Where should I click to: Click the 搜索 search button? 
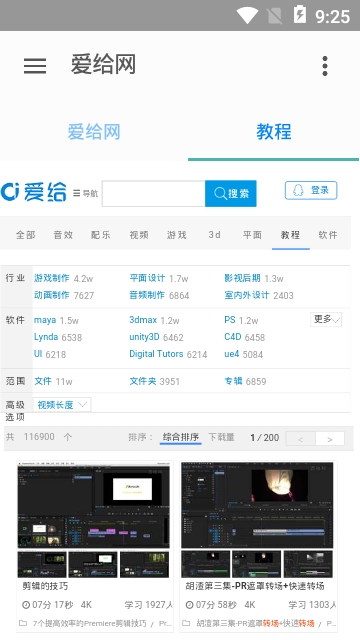pyautogui.click(x=231, y=193)
